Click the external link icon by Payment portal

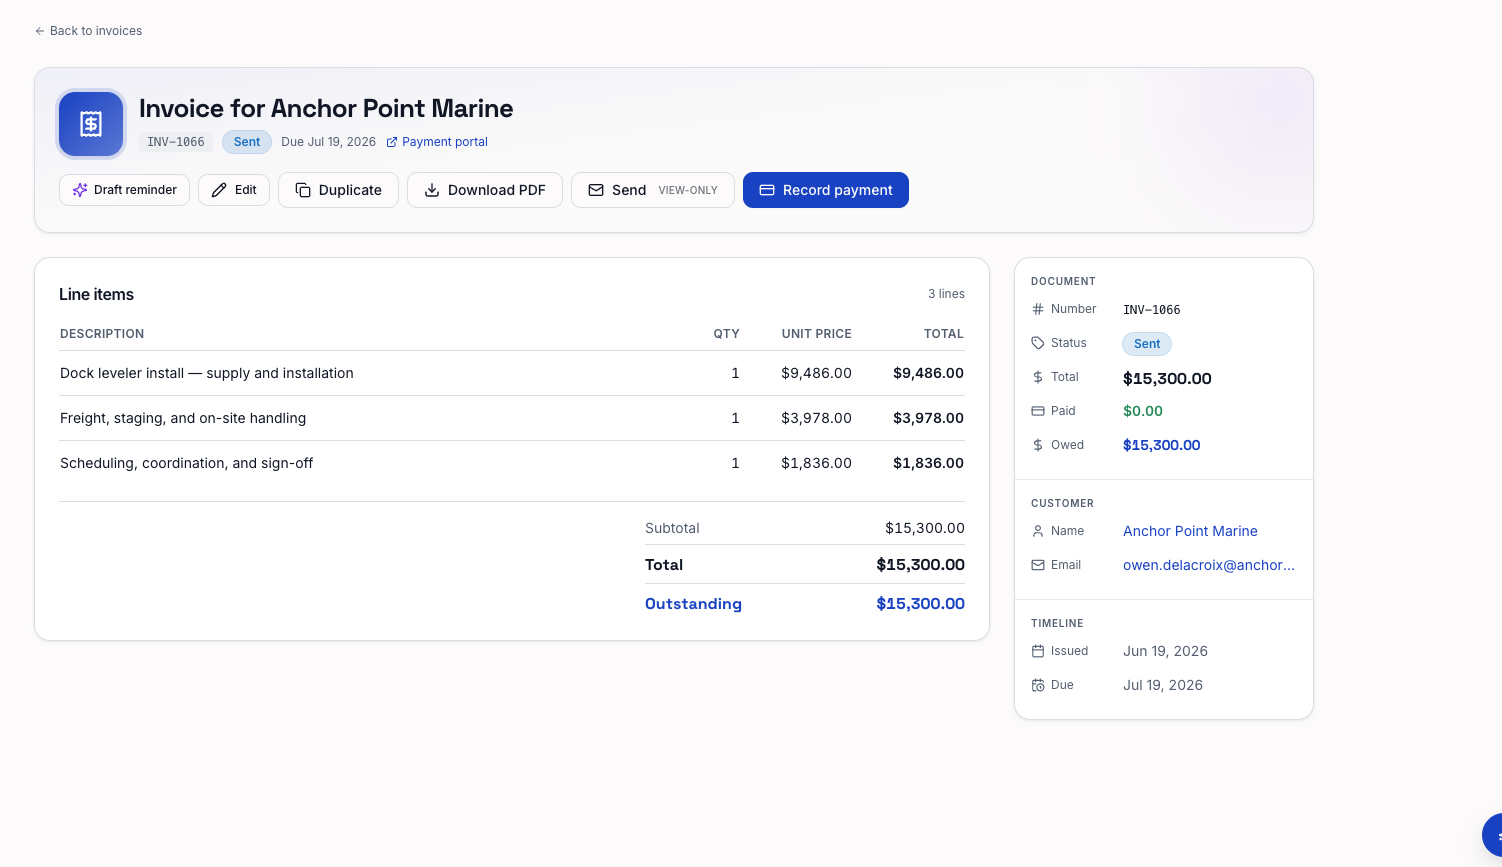(392, 142)
